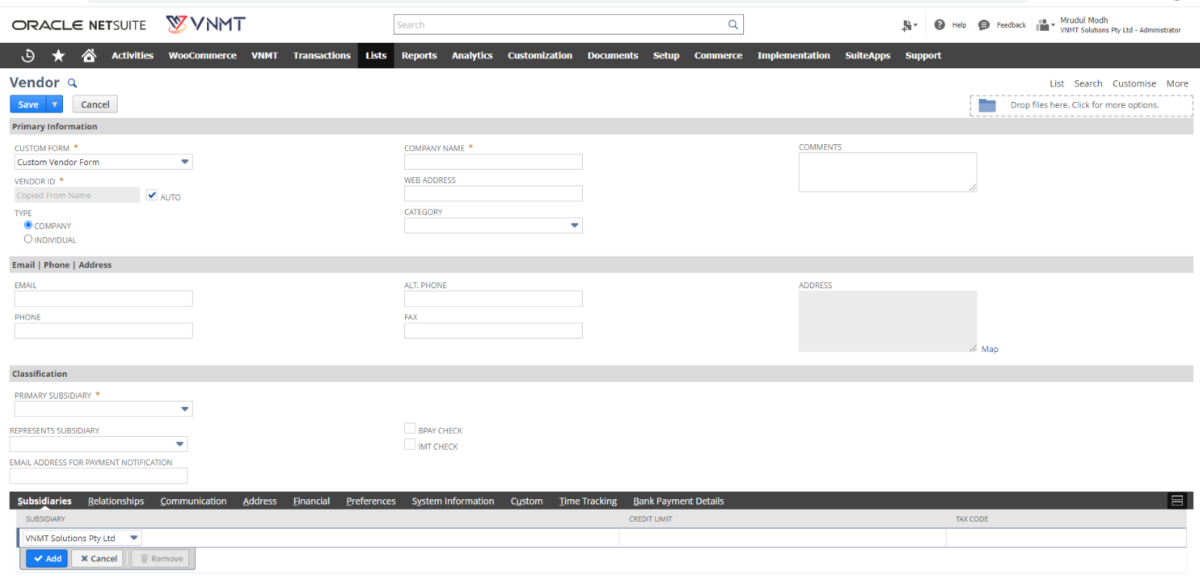Screen dimensions: 1200x587
Task: Expand the Category dropdown
Action: [x=575, y=224]
